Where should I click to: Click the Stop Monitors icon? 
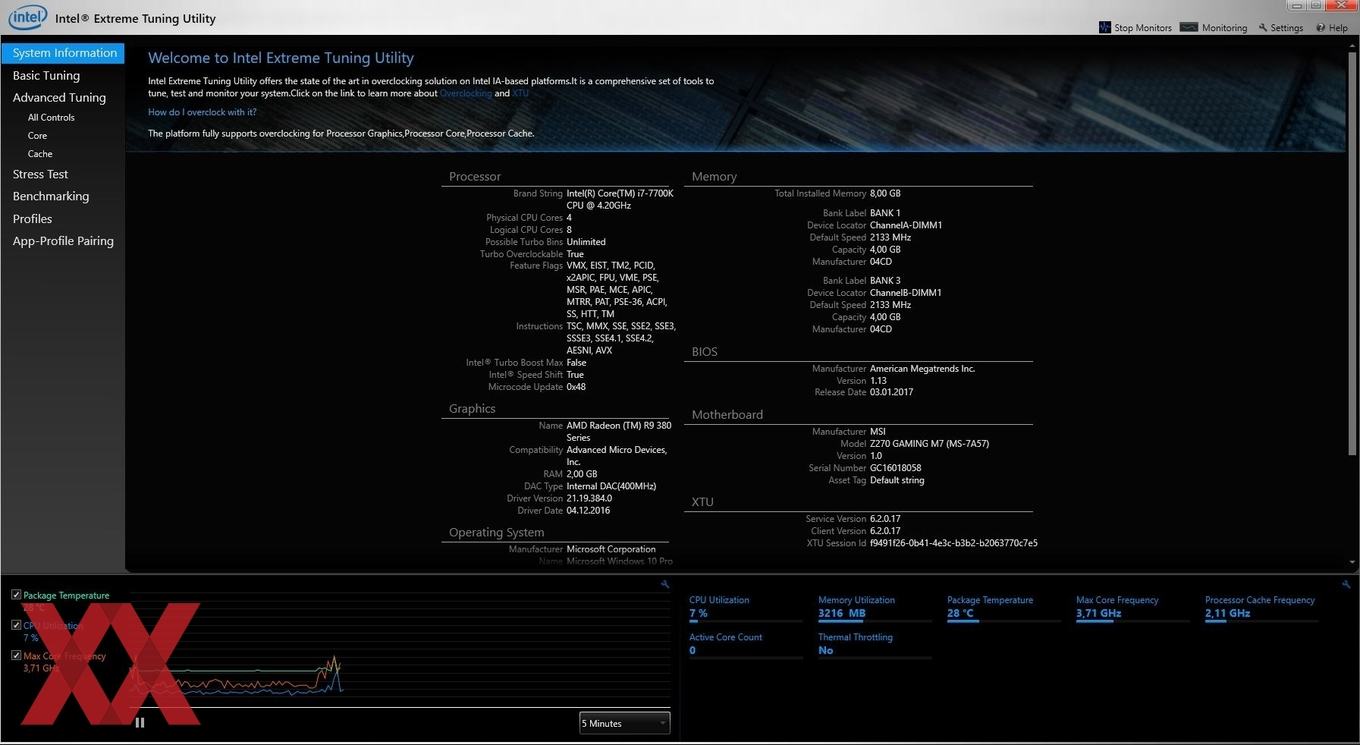pyautogui.click(x=1105, y=27)
